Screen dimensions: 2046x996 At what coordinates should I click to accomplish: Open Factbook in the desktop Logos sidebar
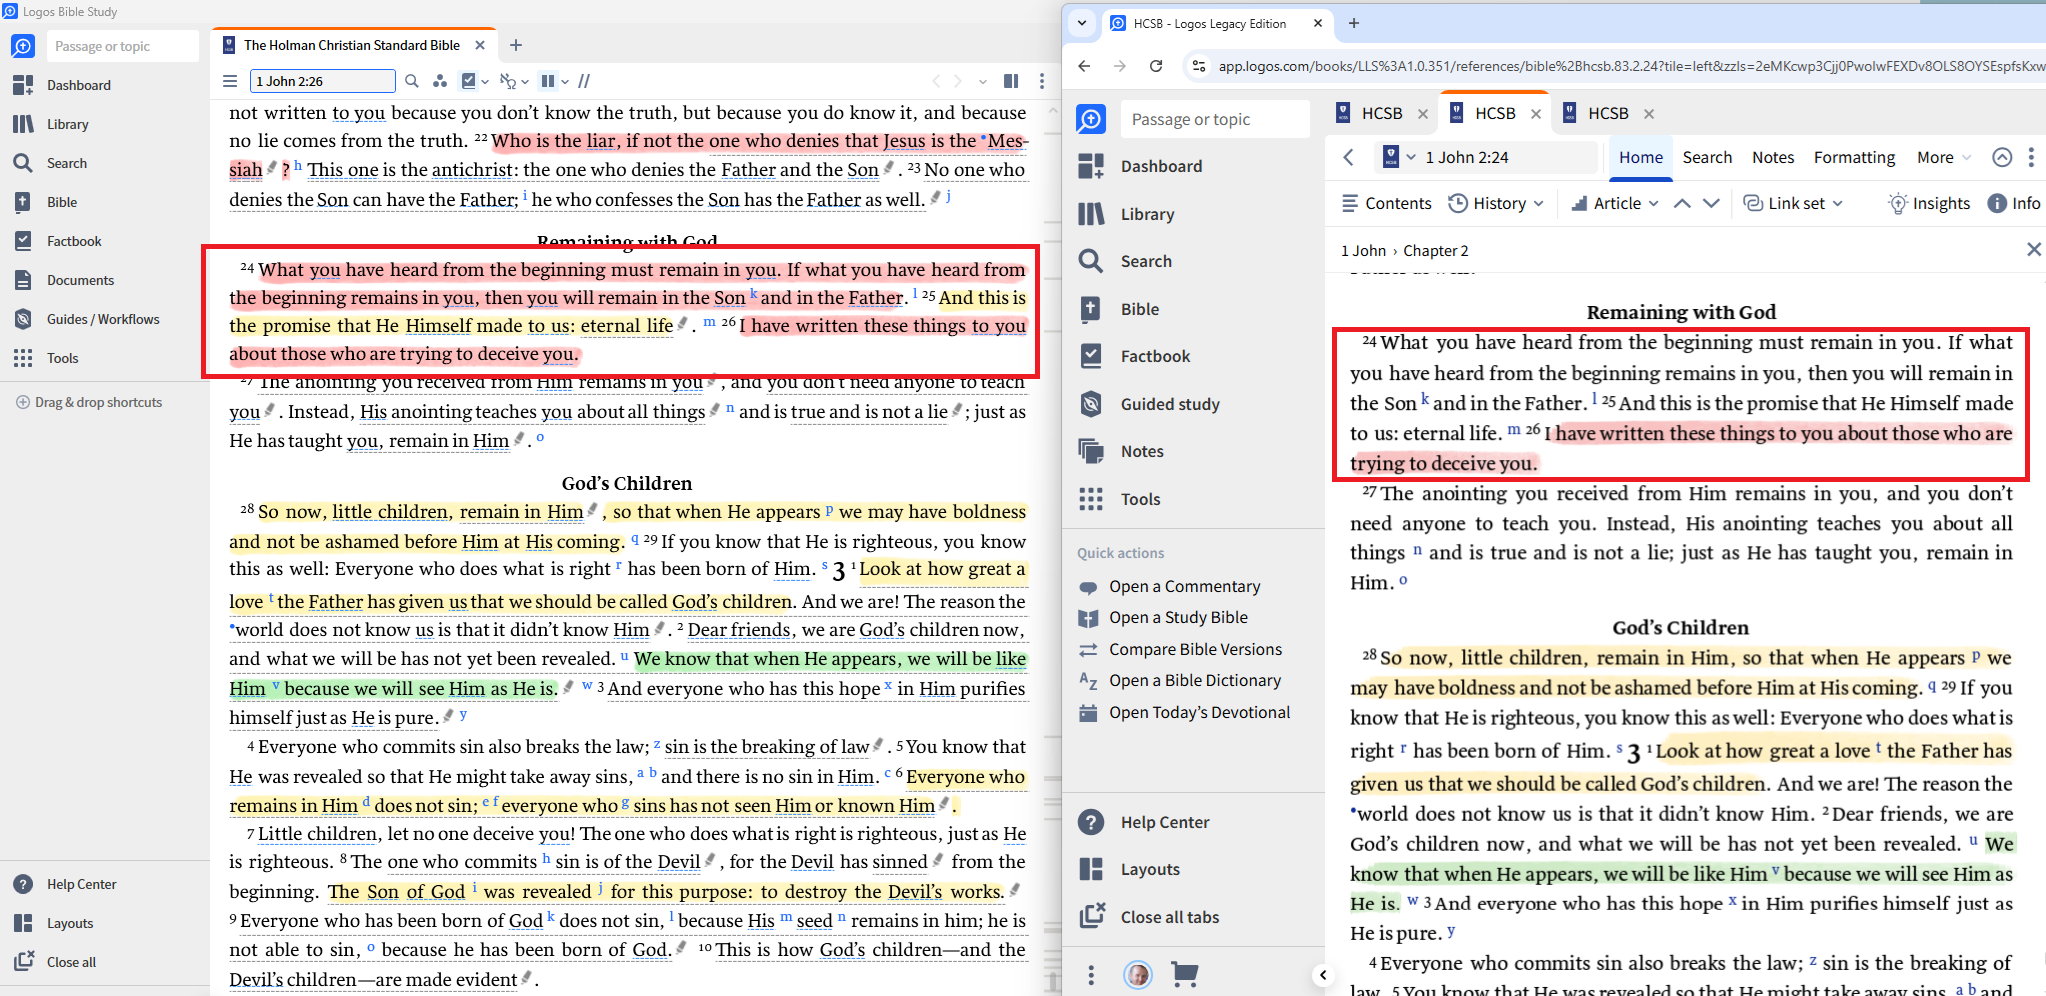point(58,241)
